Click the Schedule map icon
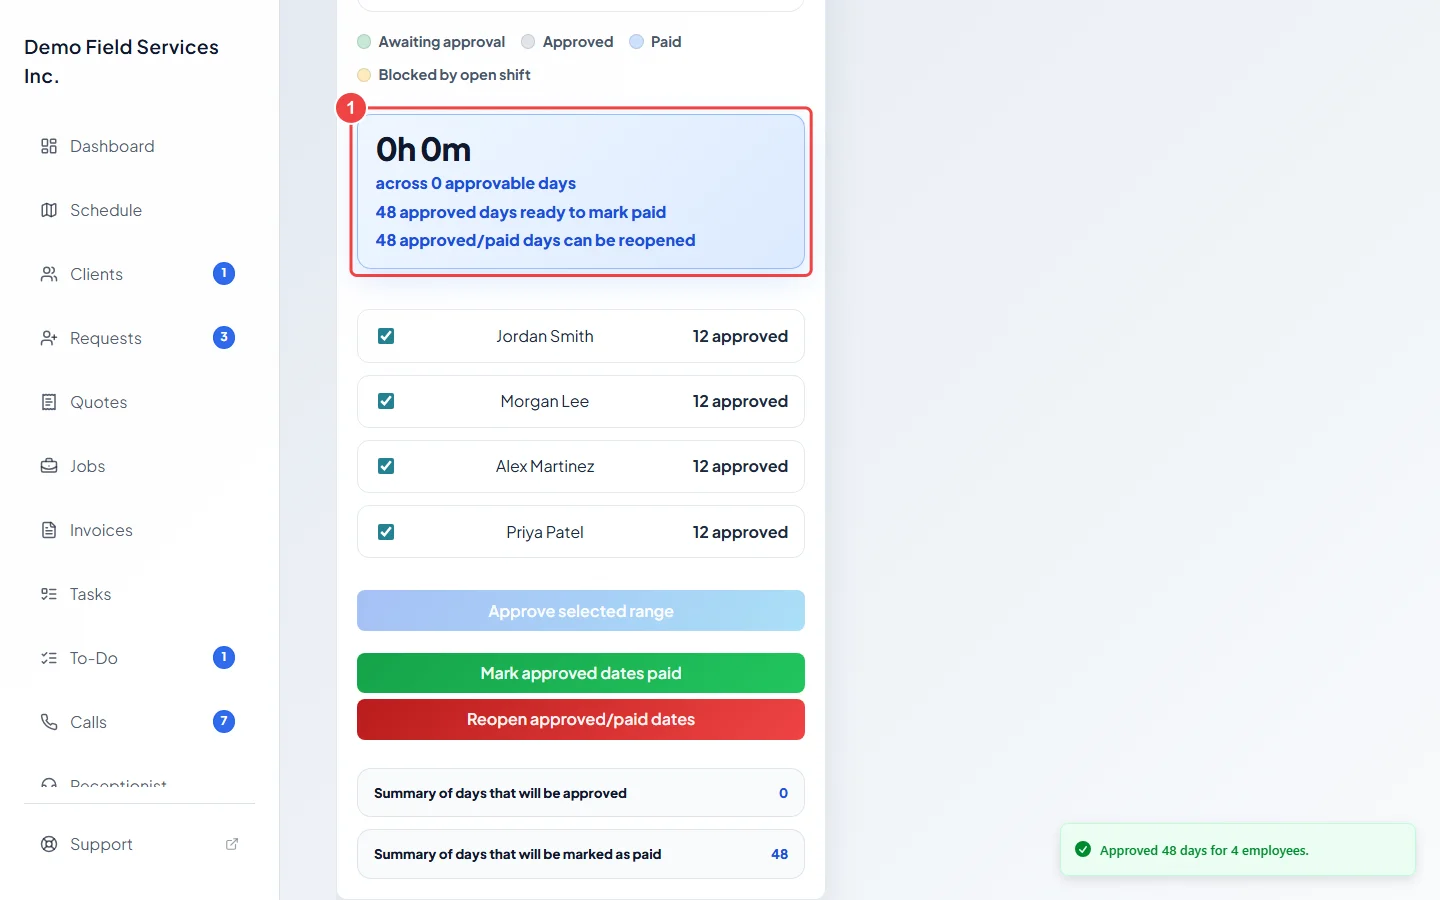The height and width of the screenshot is (900, 1440). pos(48,210)
